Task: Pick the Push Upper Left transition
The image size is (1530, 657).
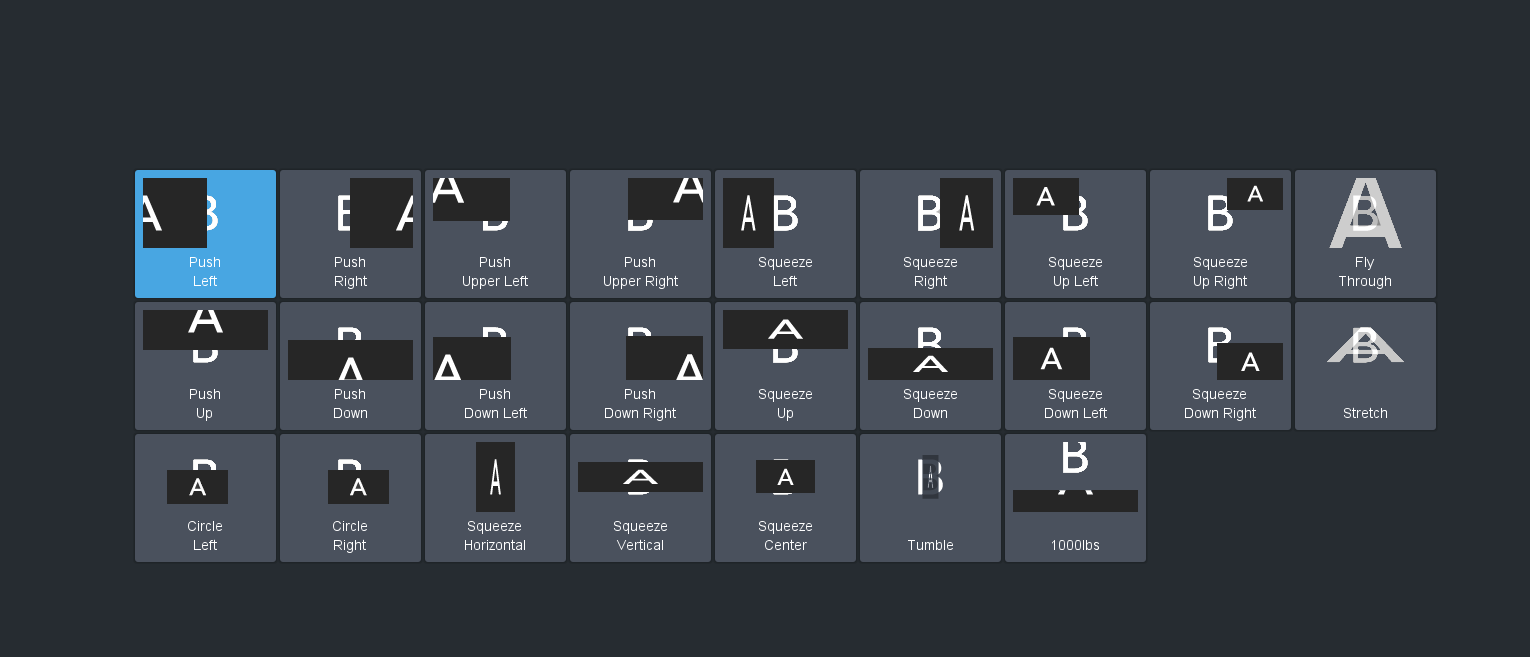Action: pos(495,234)
